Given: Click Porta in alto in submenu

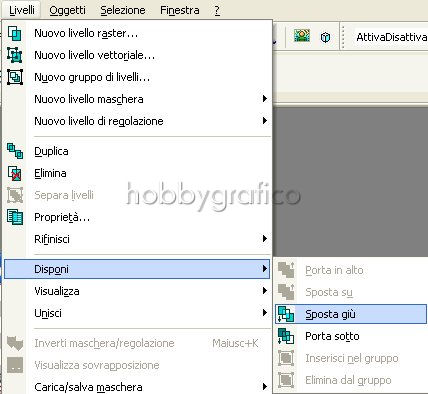Looking at the screenshot, I should coord(351,270).
